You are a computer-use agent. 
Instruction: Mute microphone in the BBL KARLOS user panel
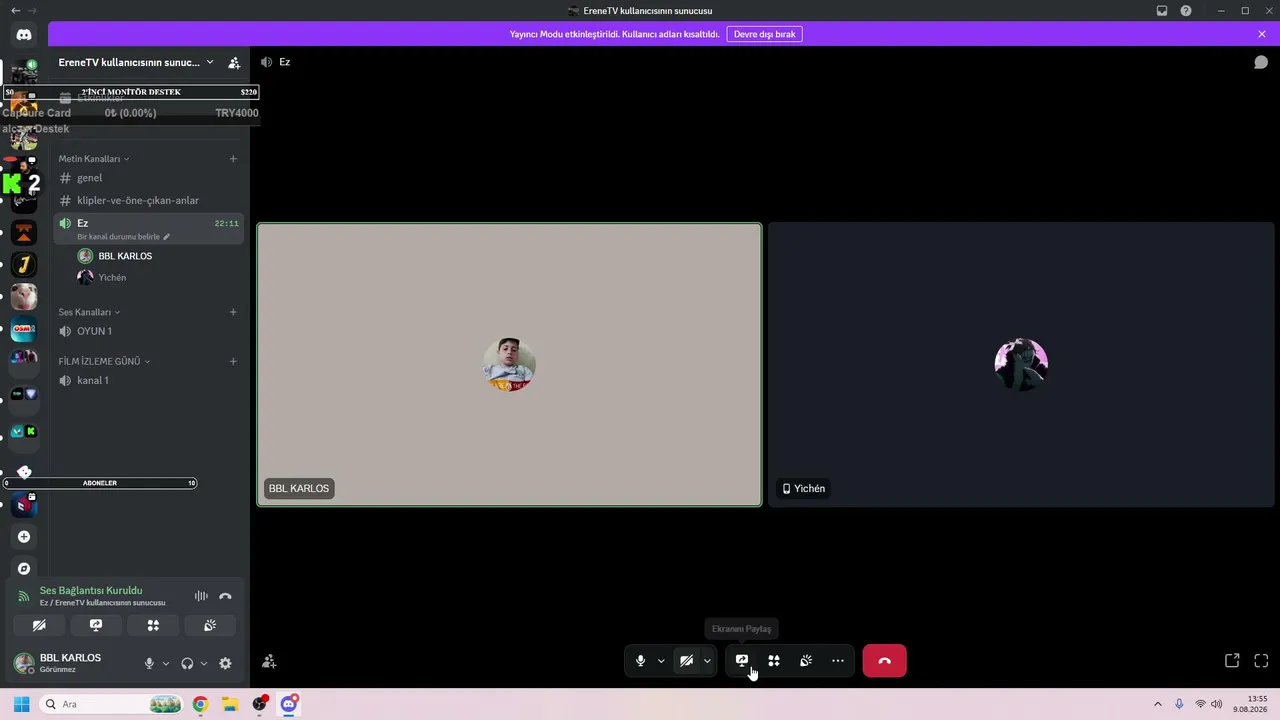coord(150,663)
